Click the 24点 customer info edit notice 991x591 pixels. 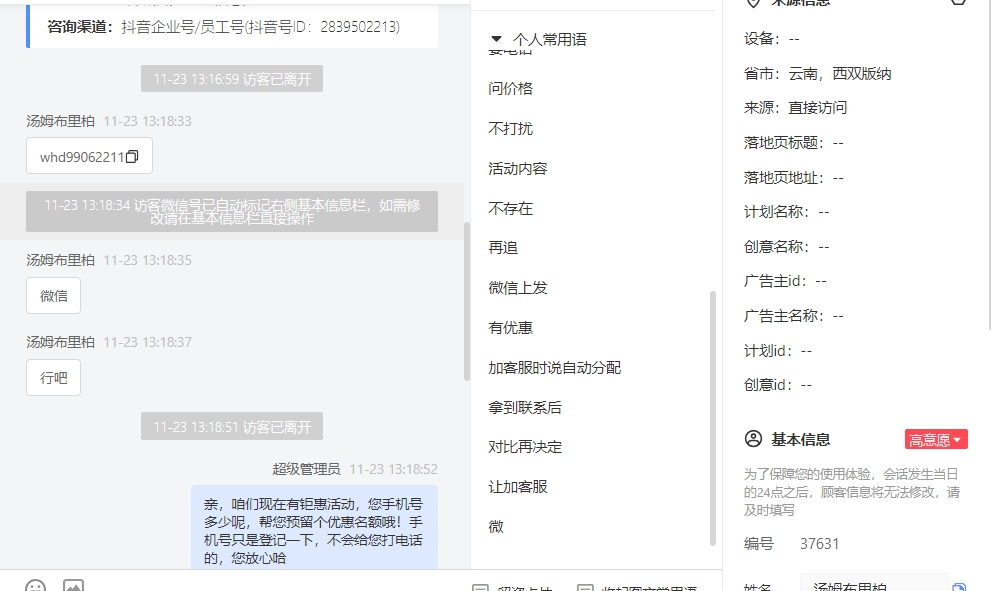[x=852, y=492]
